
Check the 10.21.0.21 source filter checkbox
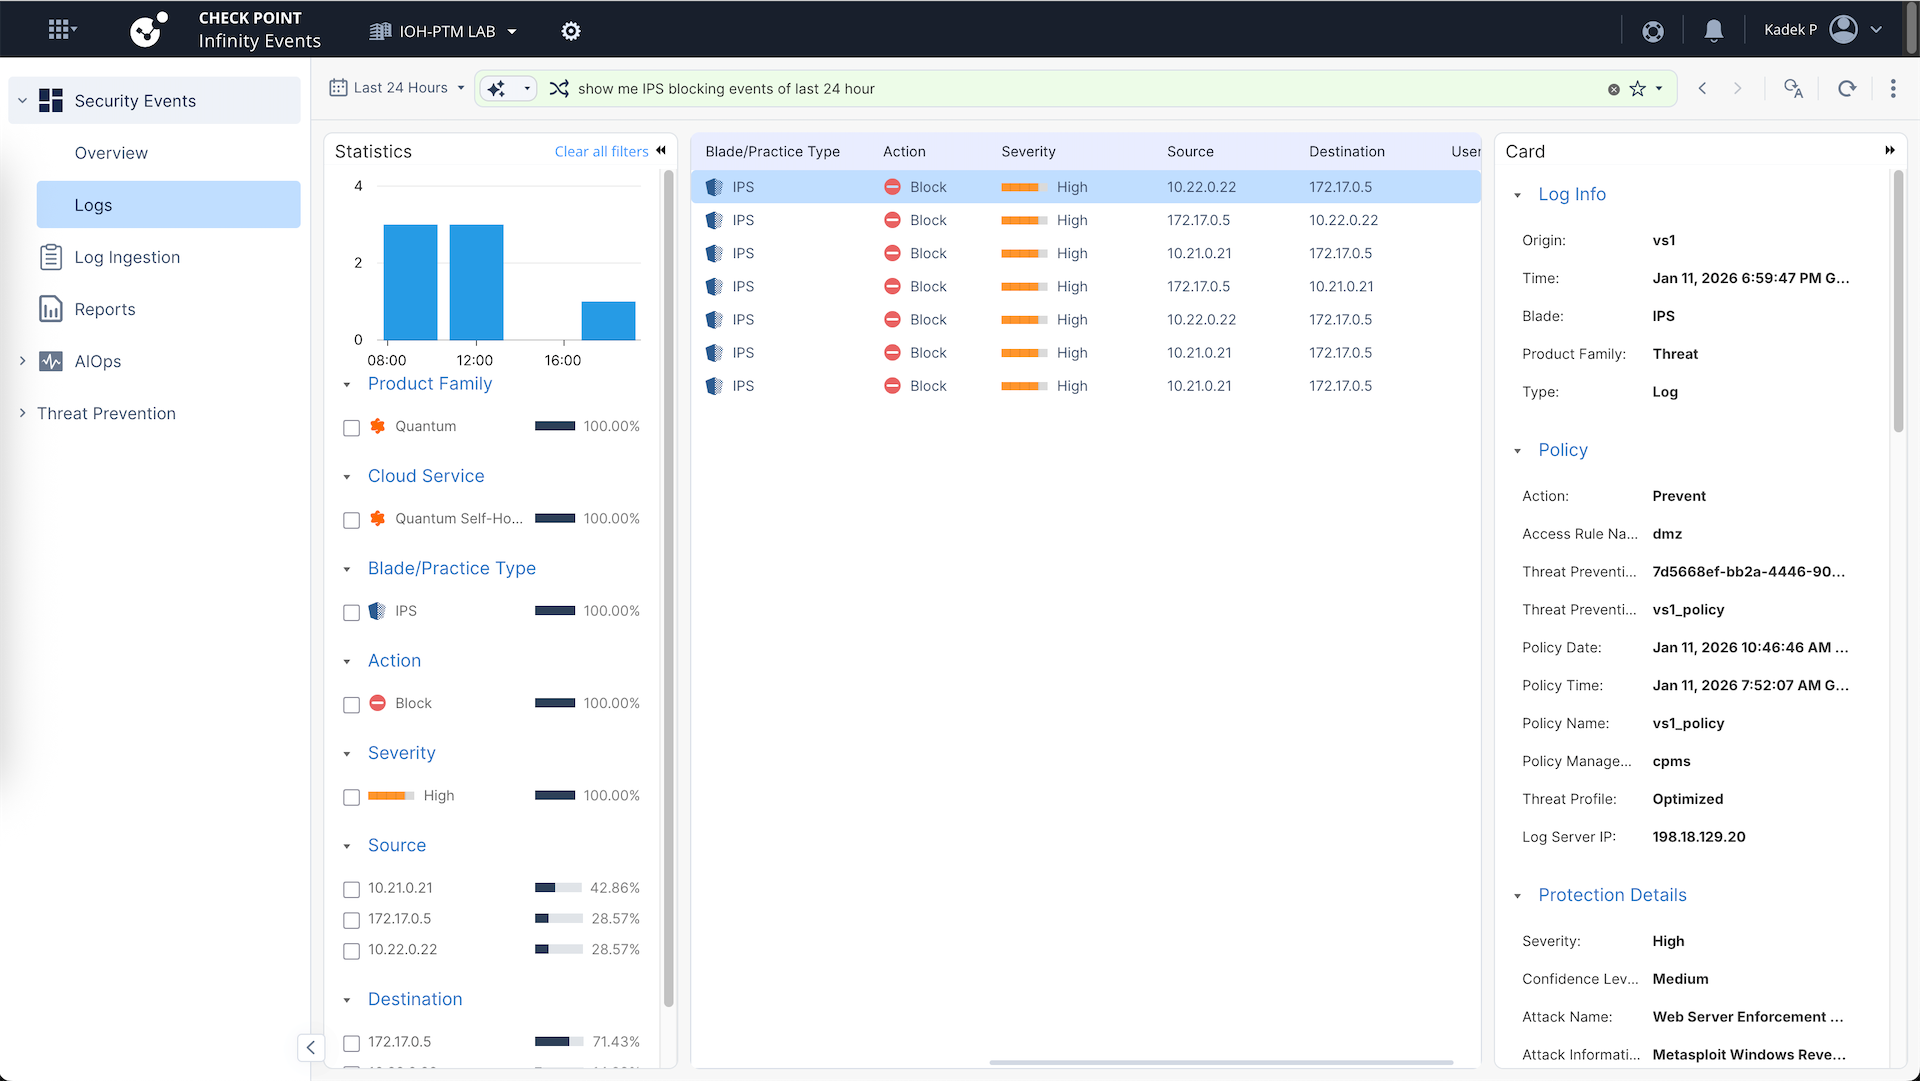pos(351,889)
